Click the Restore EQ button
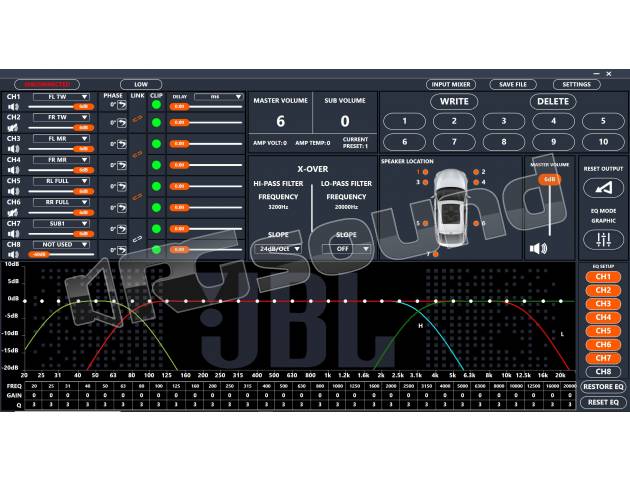The image size is (630, 480). pyautogui.click(x=603, y=387)
